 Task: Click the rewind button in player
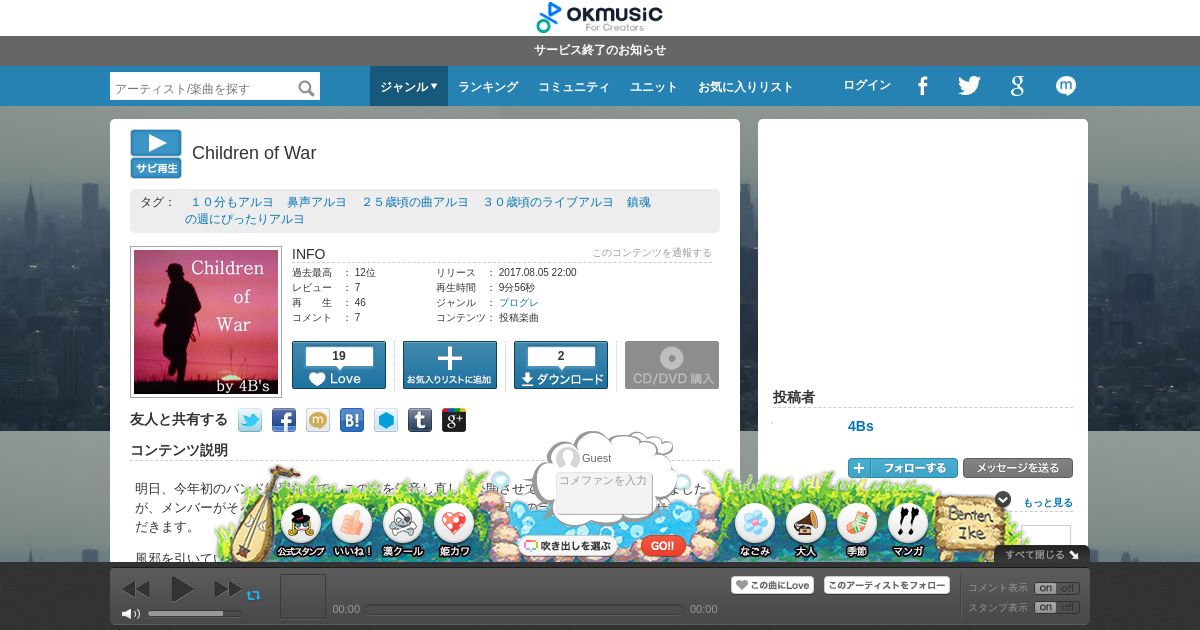136,589
